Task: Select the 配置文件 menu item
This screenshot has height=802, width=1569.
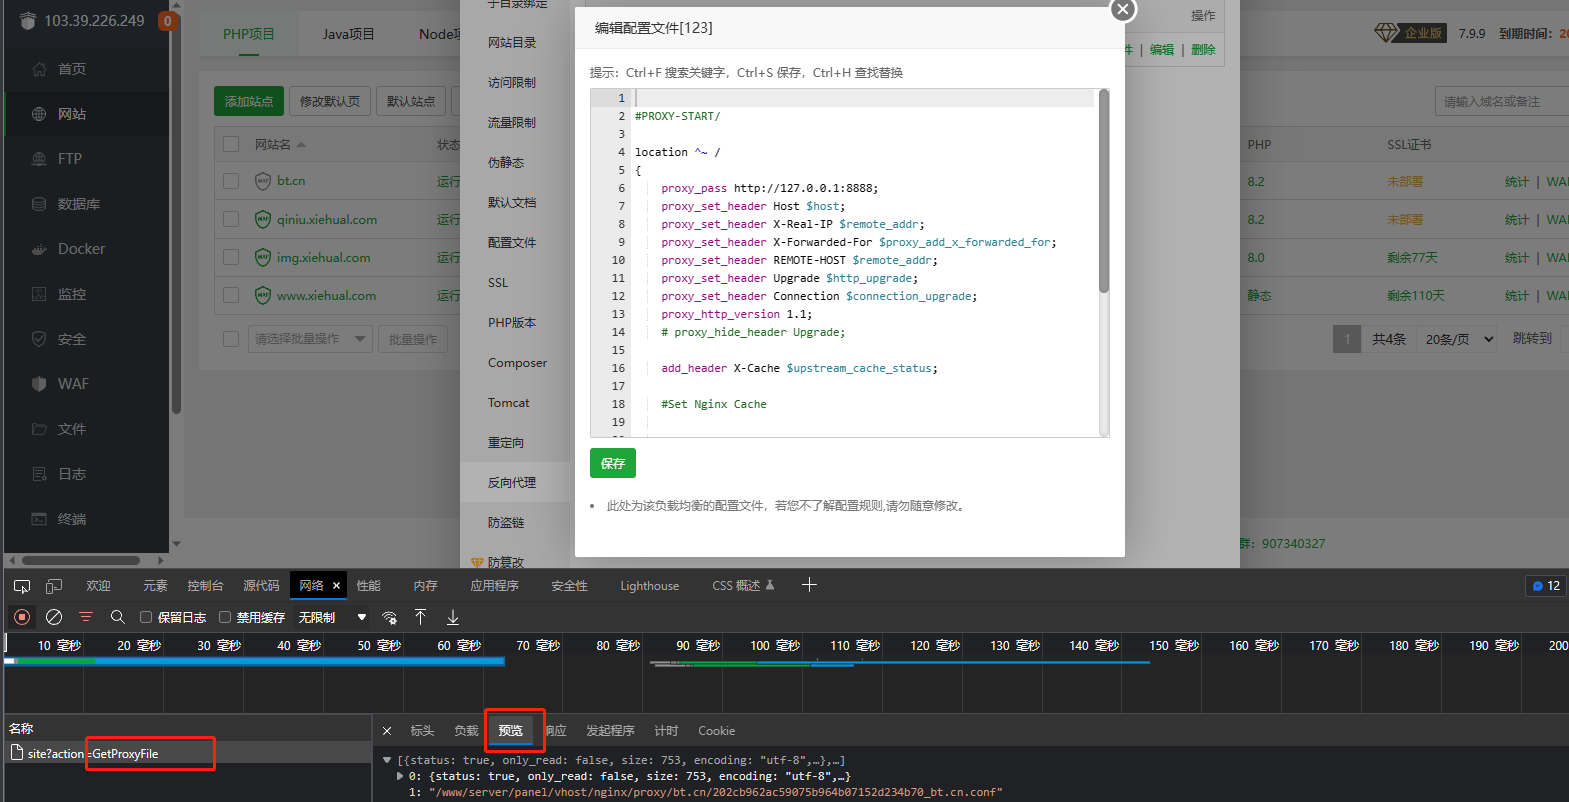Action: point(512,242)
